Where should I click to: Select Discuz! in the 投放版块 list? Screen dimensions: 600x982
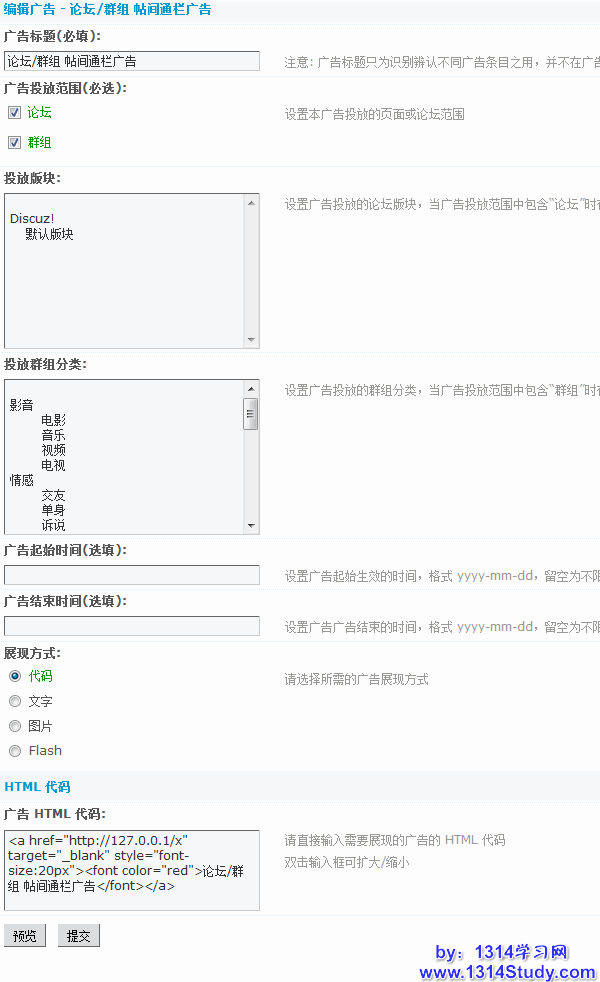point(32,219)
